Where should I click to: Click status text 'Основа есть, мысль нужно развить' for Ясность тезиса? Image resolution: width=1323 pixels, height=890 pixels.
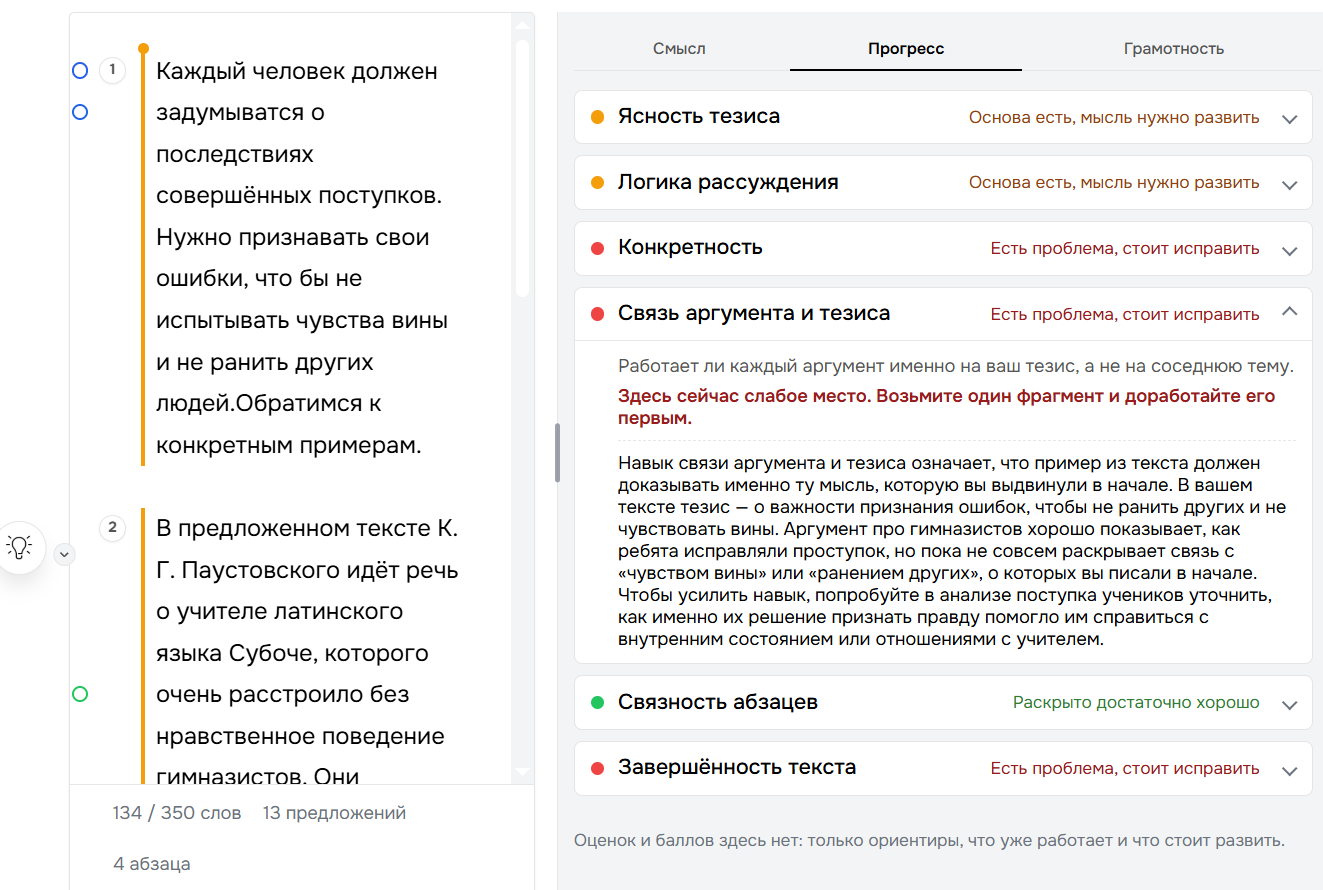pos(1114,117)
